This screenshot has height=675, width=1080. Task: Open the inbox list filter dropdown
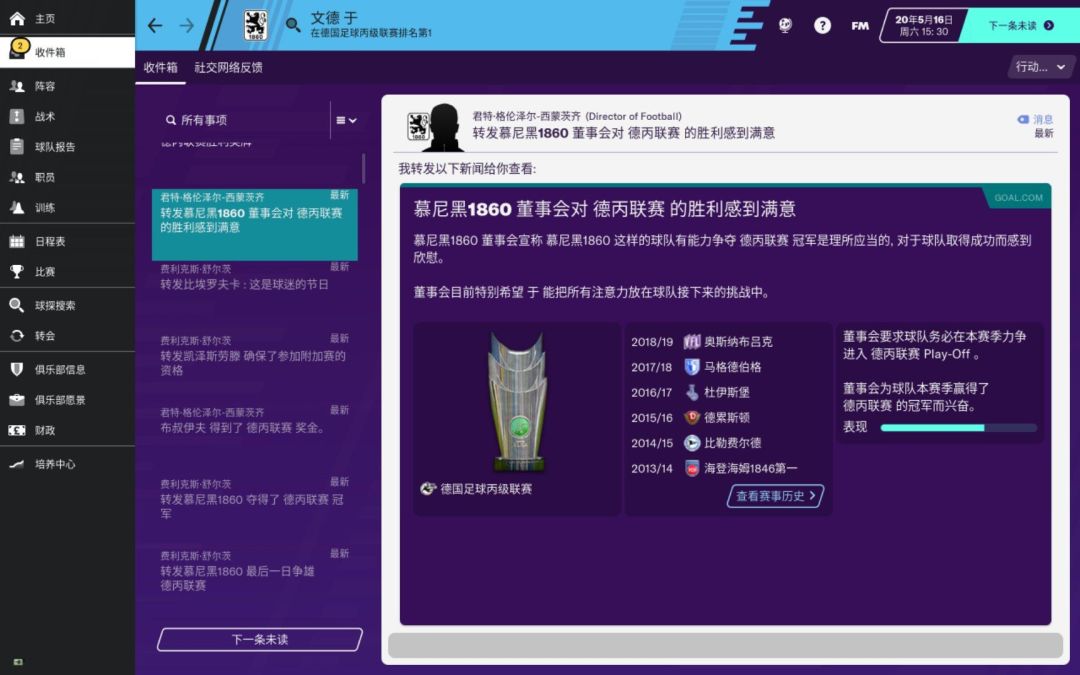346,121
